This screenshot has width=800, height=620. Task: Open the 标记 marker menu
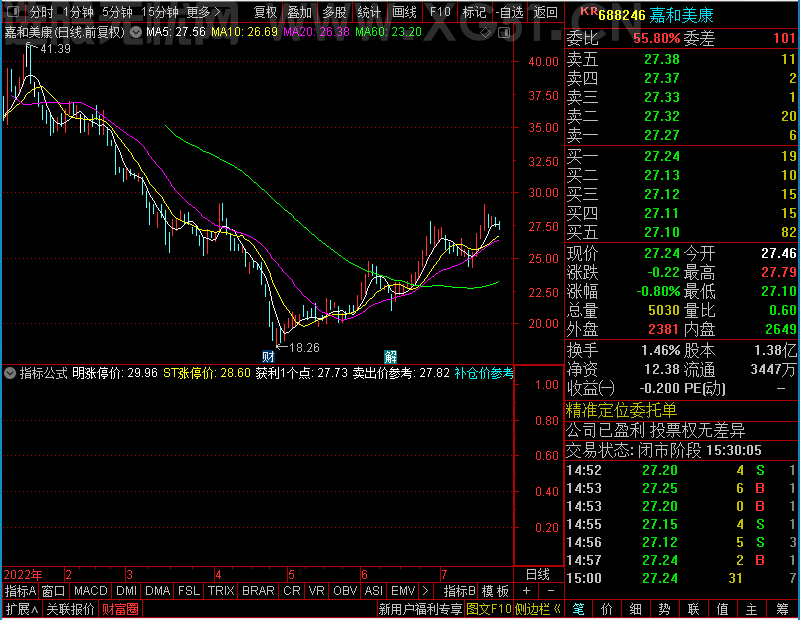[x=474, y=12]
